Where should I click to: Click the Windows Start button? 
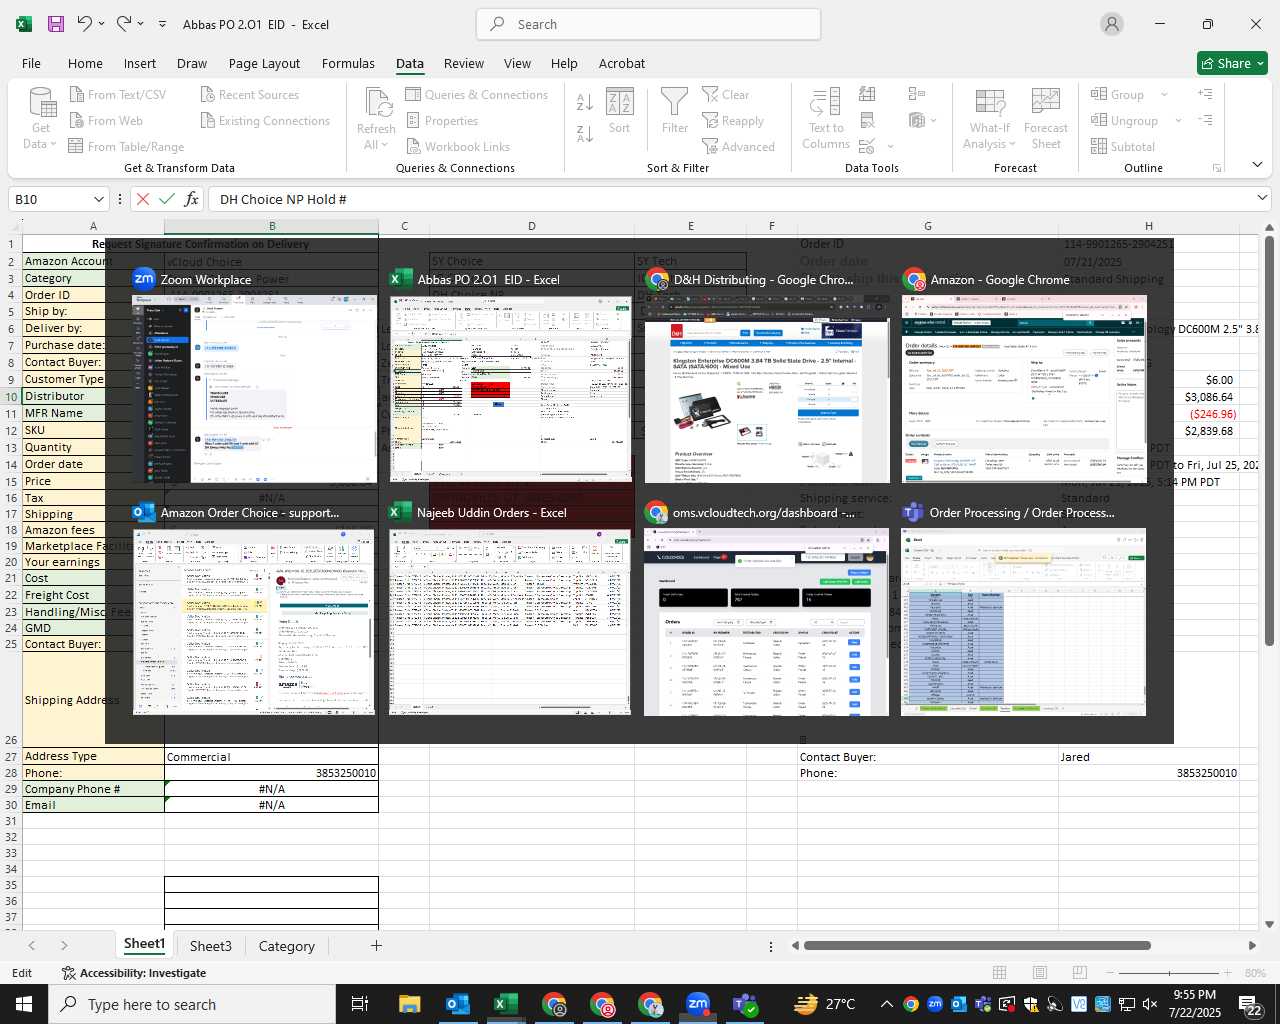(x=24, y=1004)
